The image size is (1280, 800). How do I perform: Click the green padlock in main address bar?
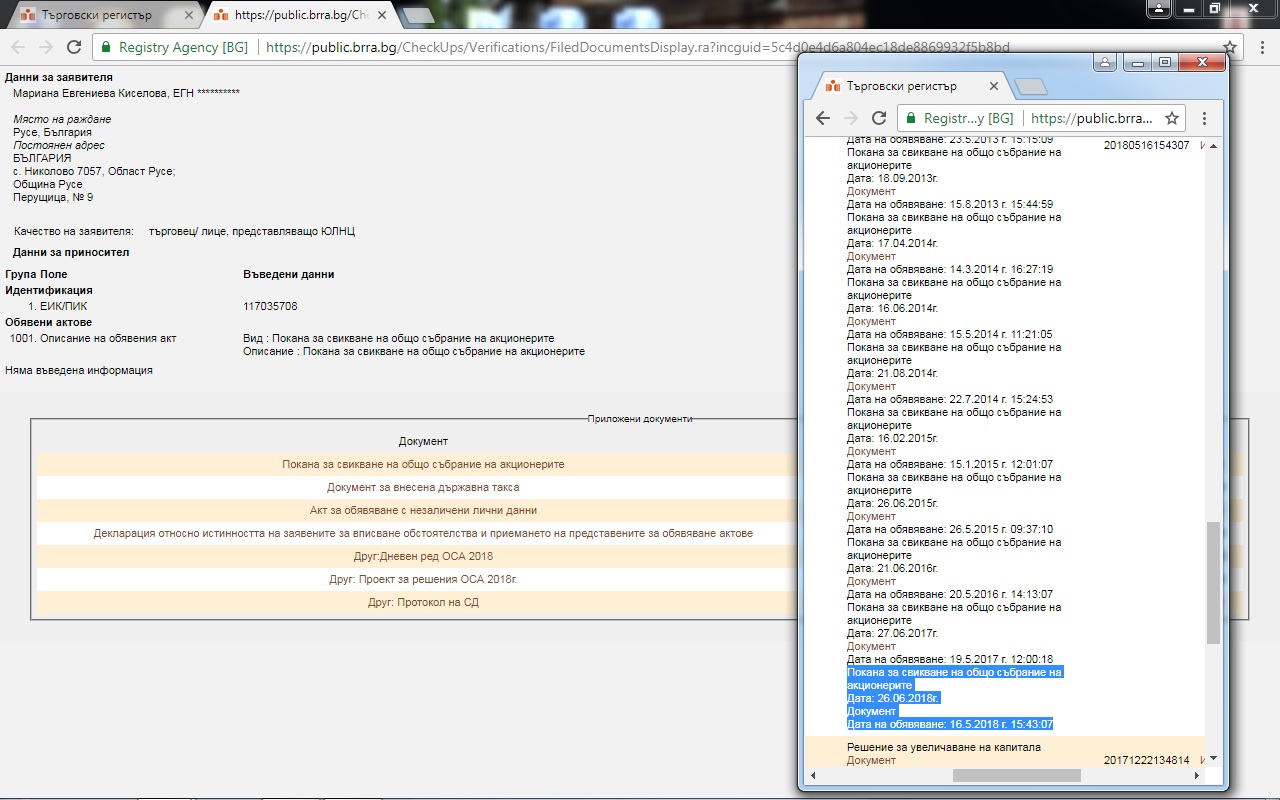click(105, 47)
